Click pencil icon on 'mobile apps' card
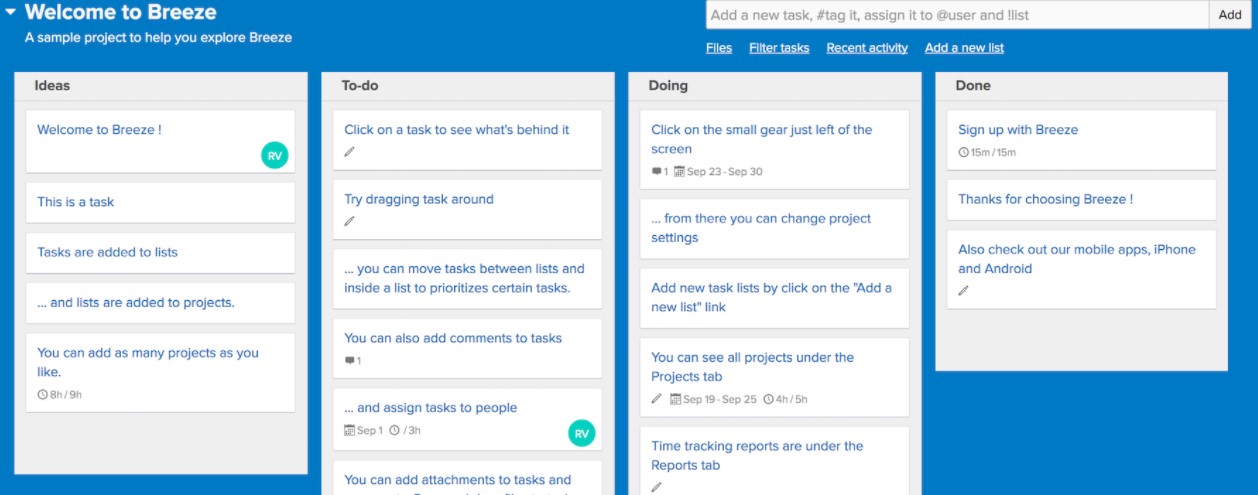This screenshot has width=1258, height=495. pyautogui.click(x=963, y=290)
